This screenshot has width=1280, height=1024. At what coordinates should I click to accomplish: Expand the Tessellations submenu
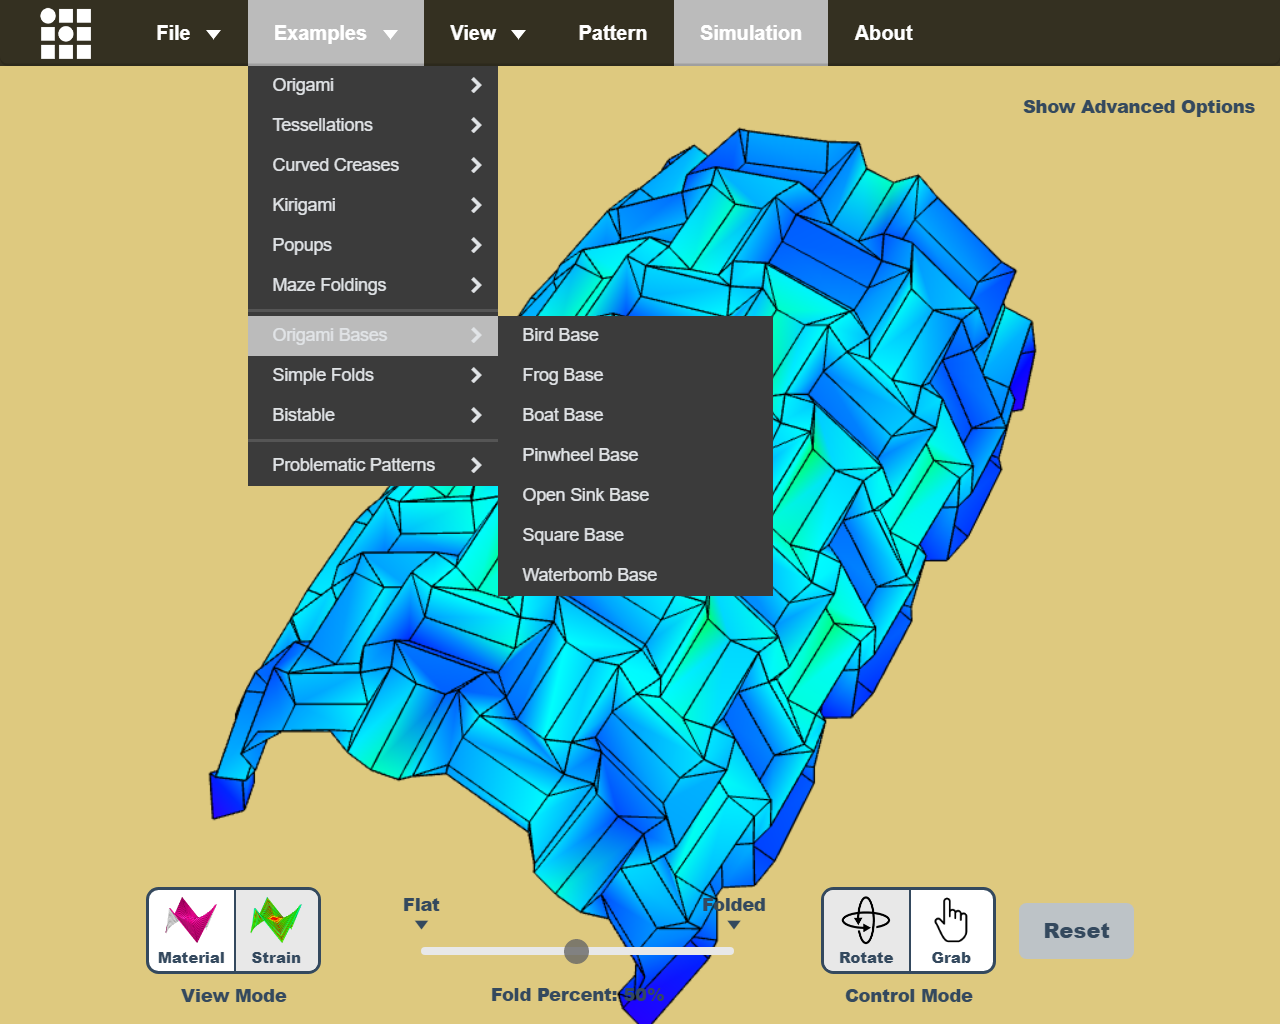[x=372, y=125]
